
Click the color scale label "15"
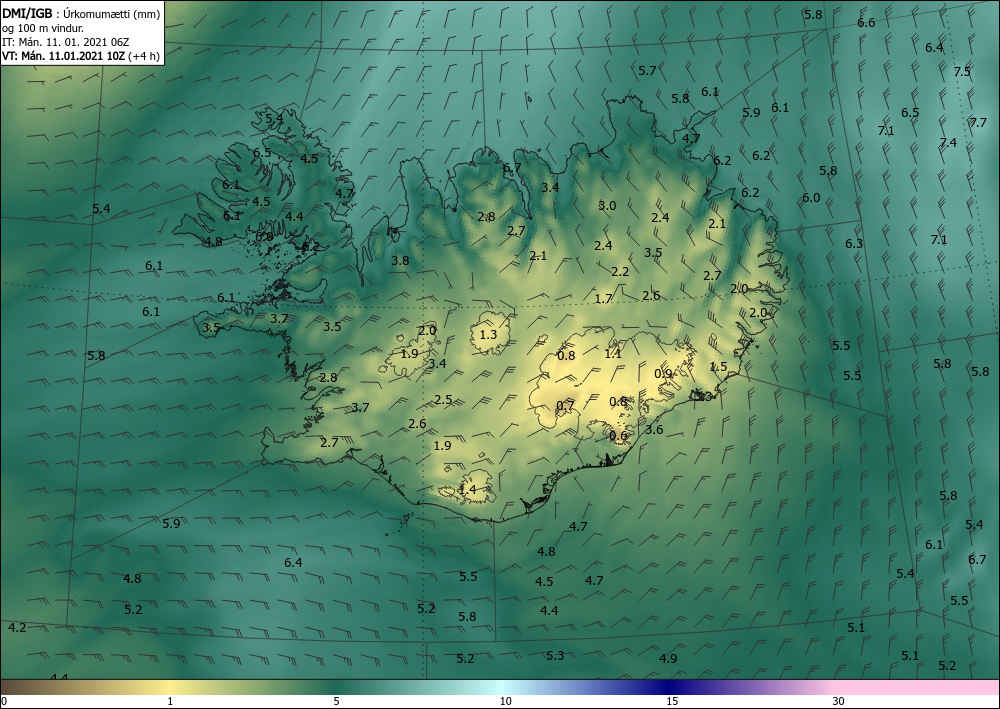672,701
